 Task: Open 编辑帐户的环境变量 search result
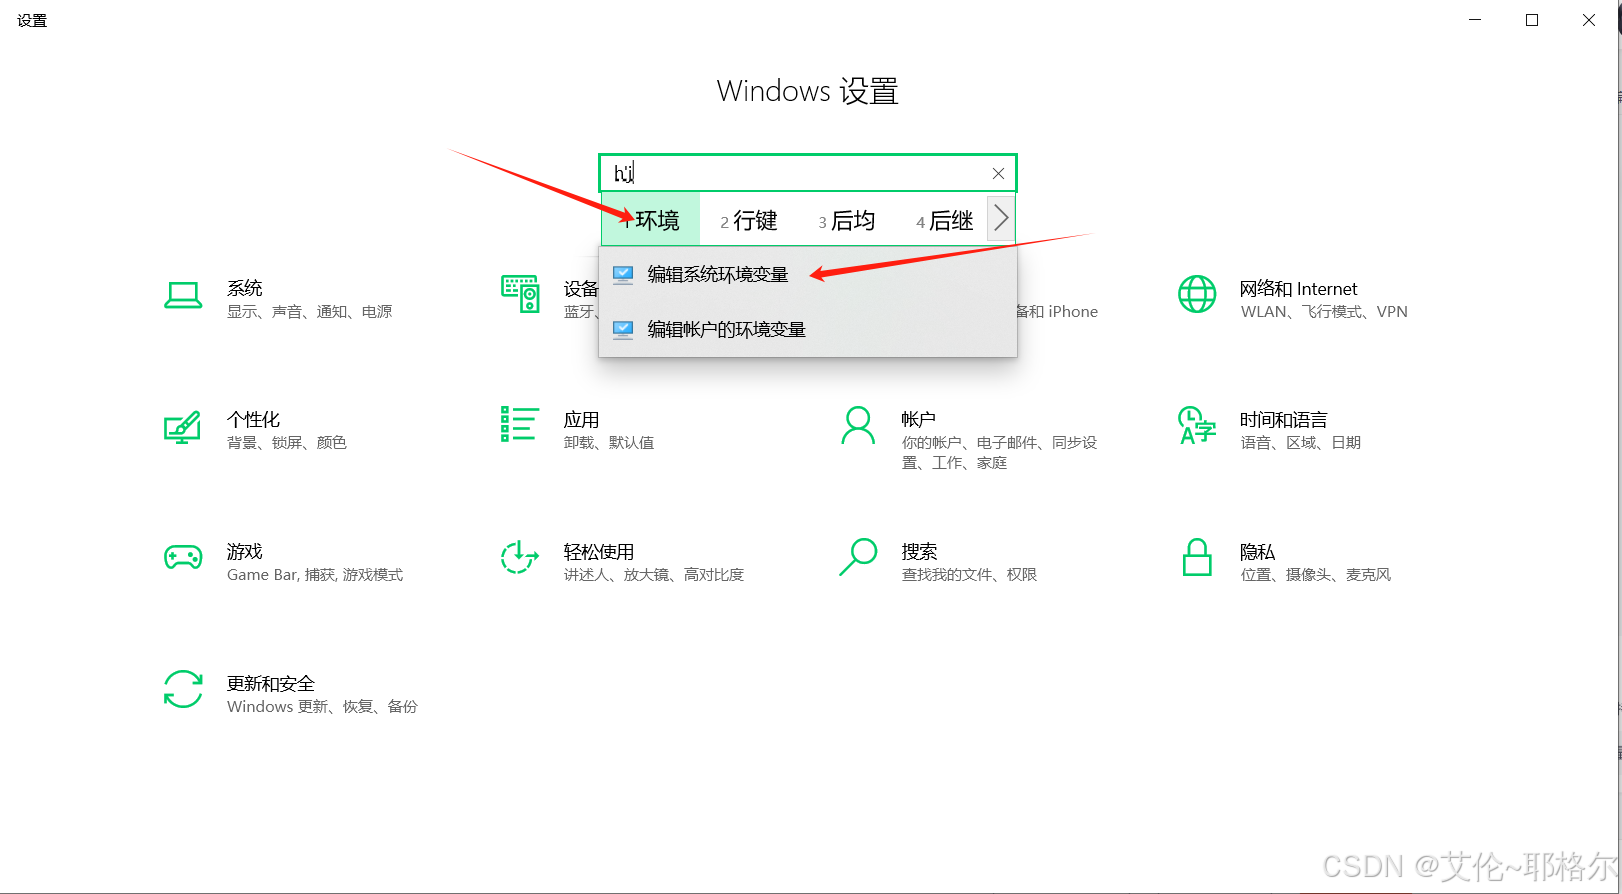pos(808,329)
